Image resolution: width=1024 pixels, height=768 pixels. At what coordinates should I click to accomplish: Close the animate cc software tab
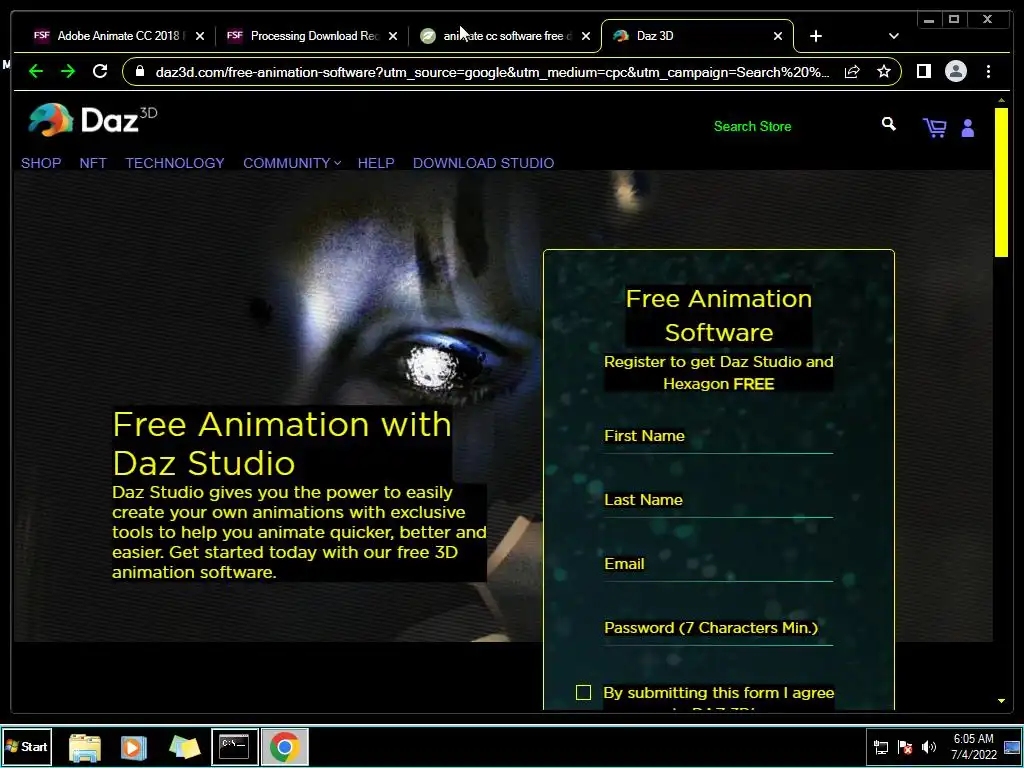[586, 36]
